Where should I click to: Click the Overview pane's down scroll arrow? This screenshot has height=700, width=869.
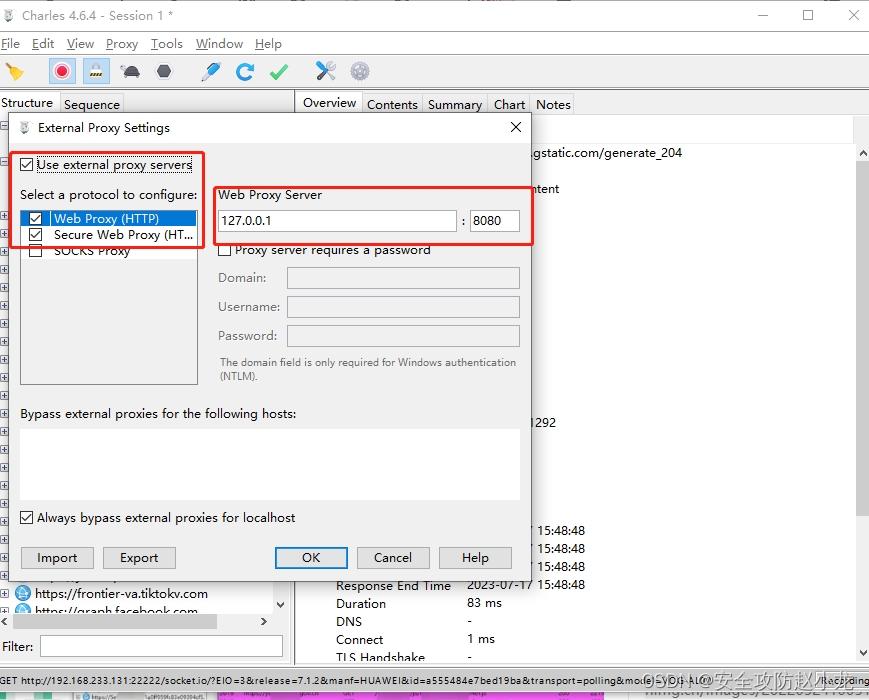click(863, 653)
